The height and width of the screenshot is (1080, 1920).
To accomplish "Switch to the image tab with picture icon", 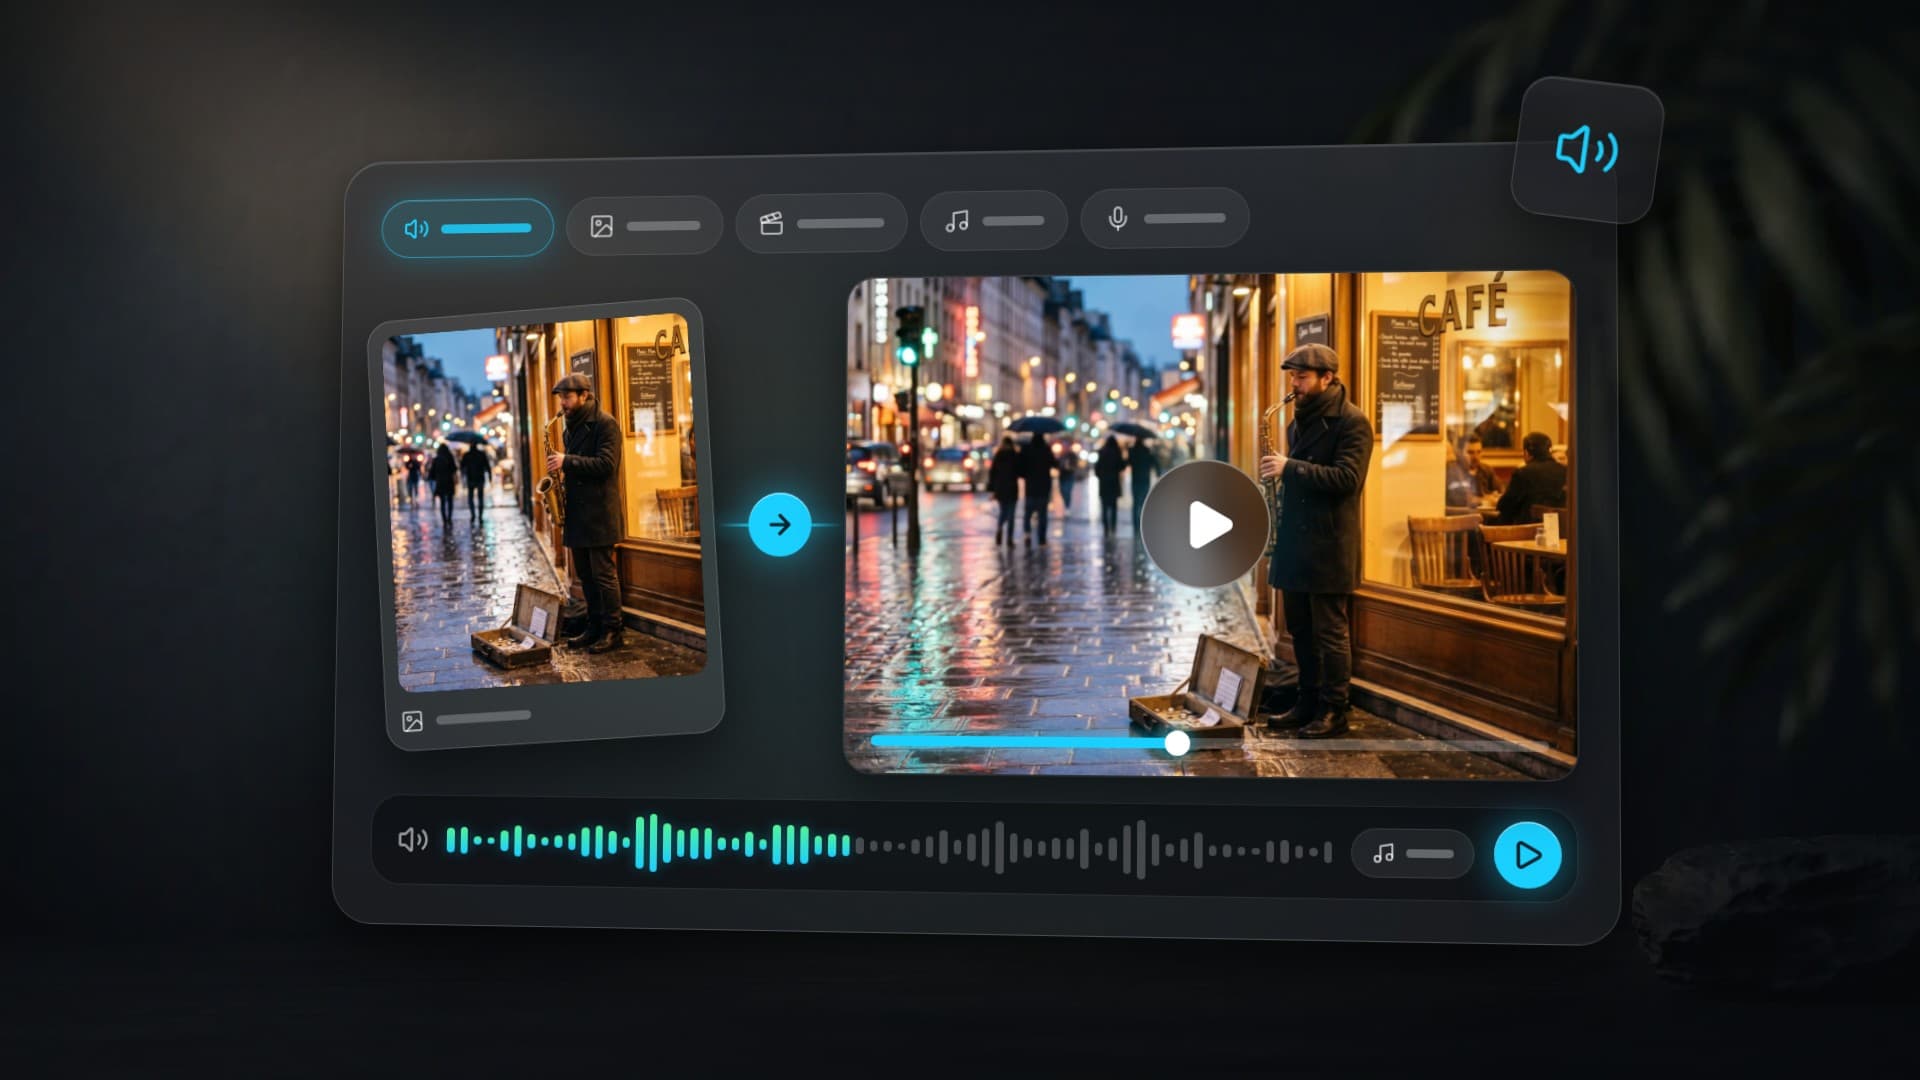I will point(644,225).
